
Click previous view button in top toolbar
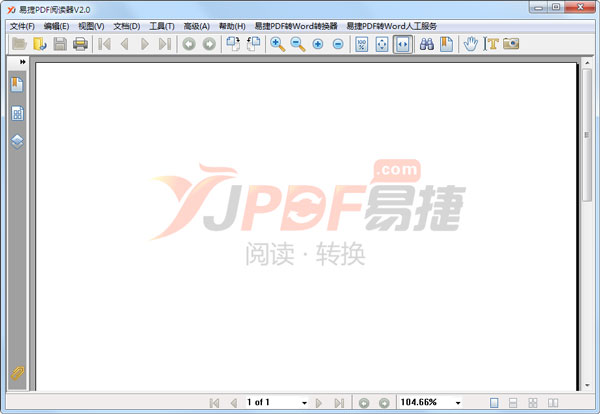[189, 44]
